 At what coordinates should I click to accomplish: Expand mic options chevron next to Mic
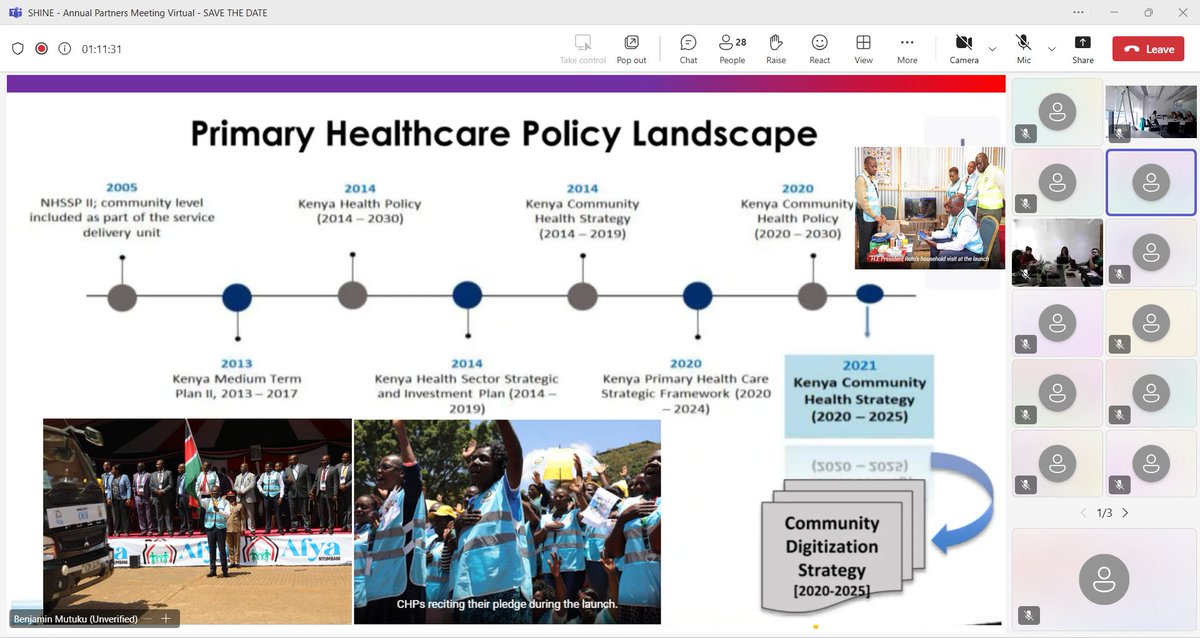(1051, 48)
